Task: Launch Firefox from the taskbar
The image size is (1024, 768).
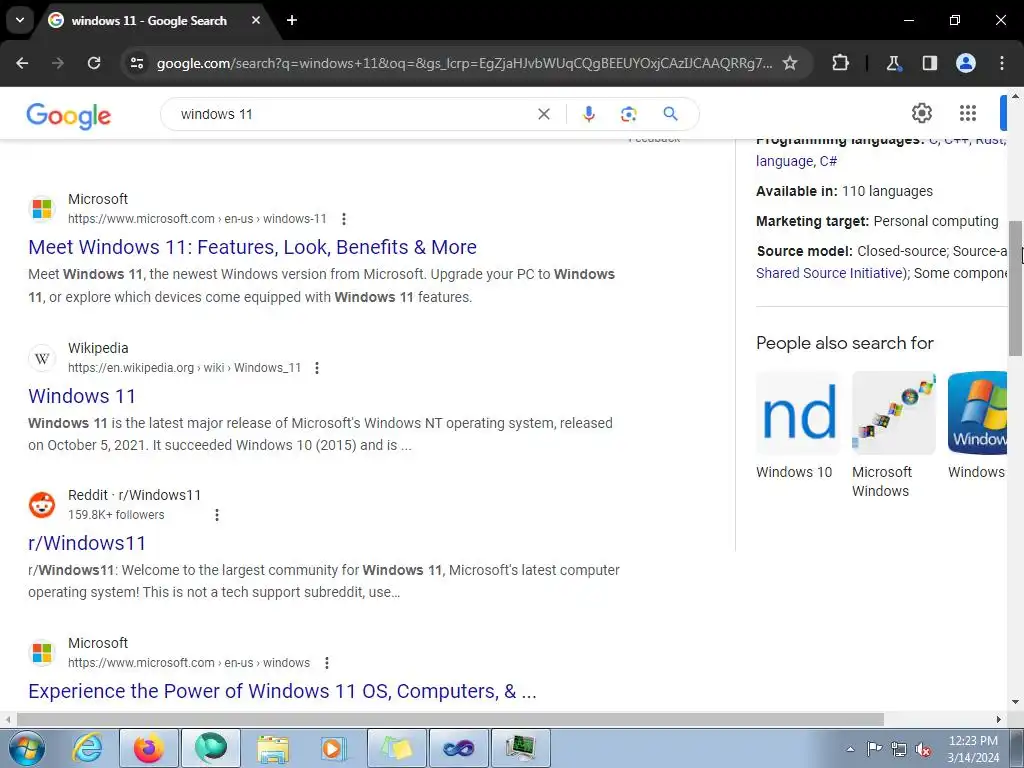Action: tap(149, 748)
